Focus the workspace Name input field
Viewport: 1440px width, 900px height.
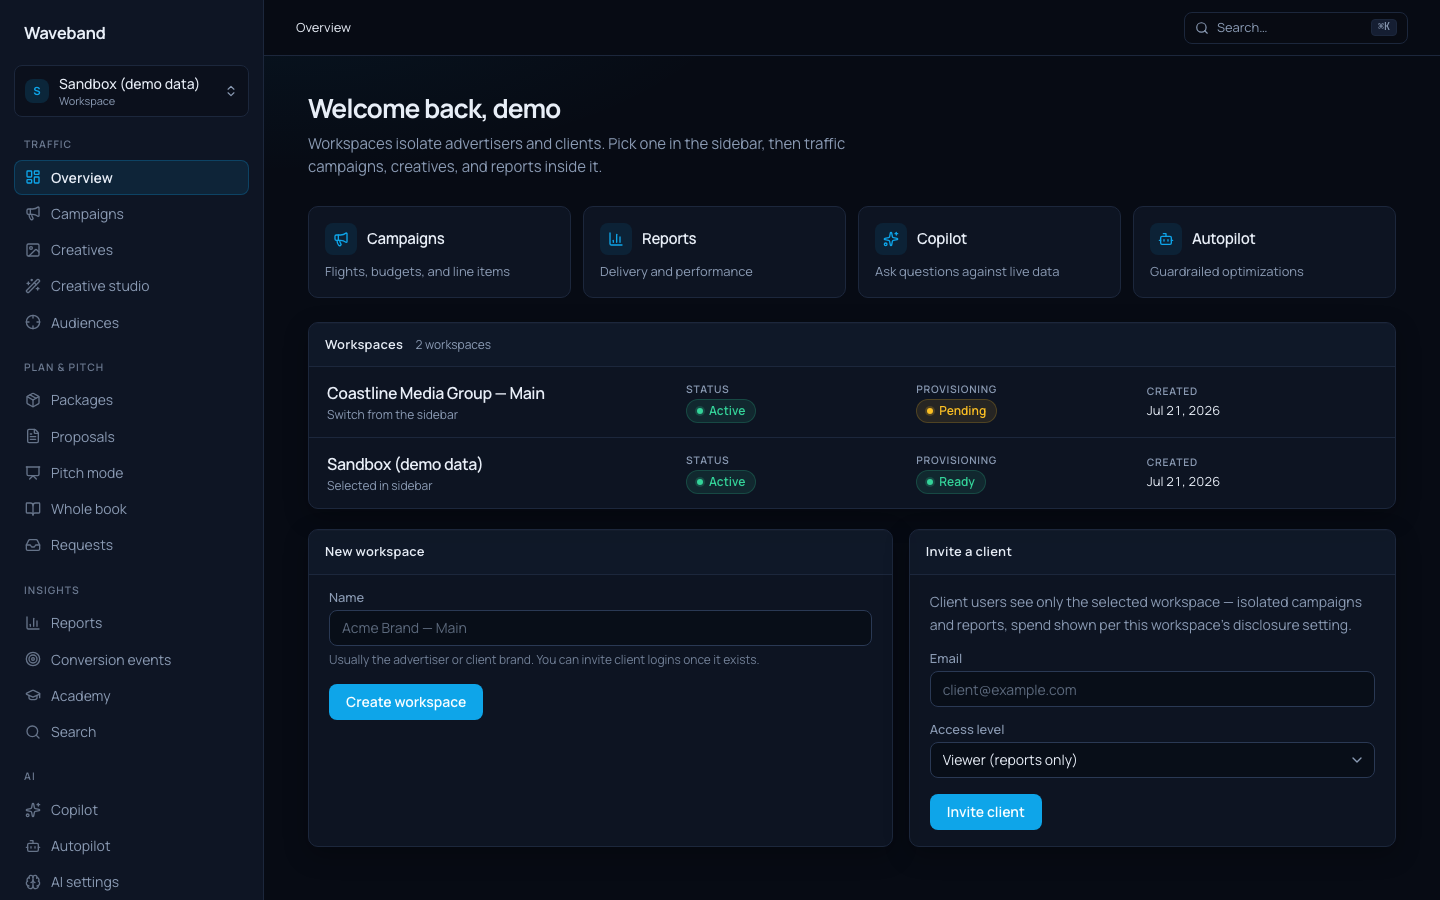tap(600, 628)
